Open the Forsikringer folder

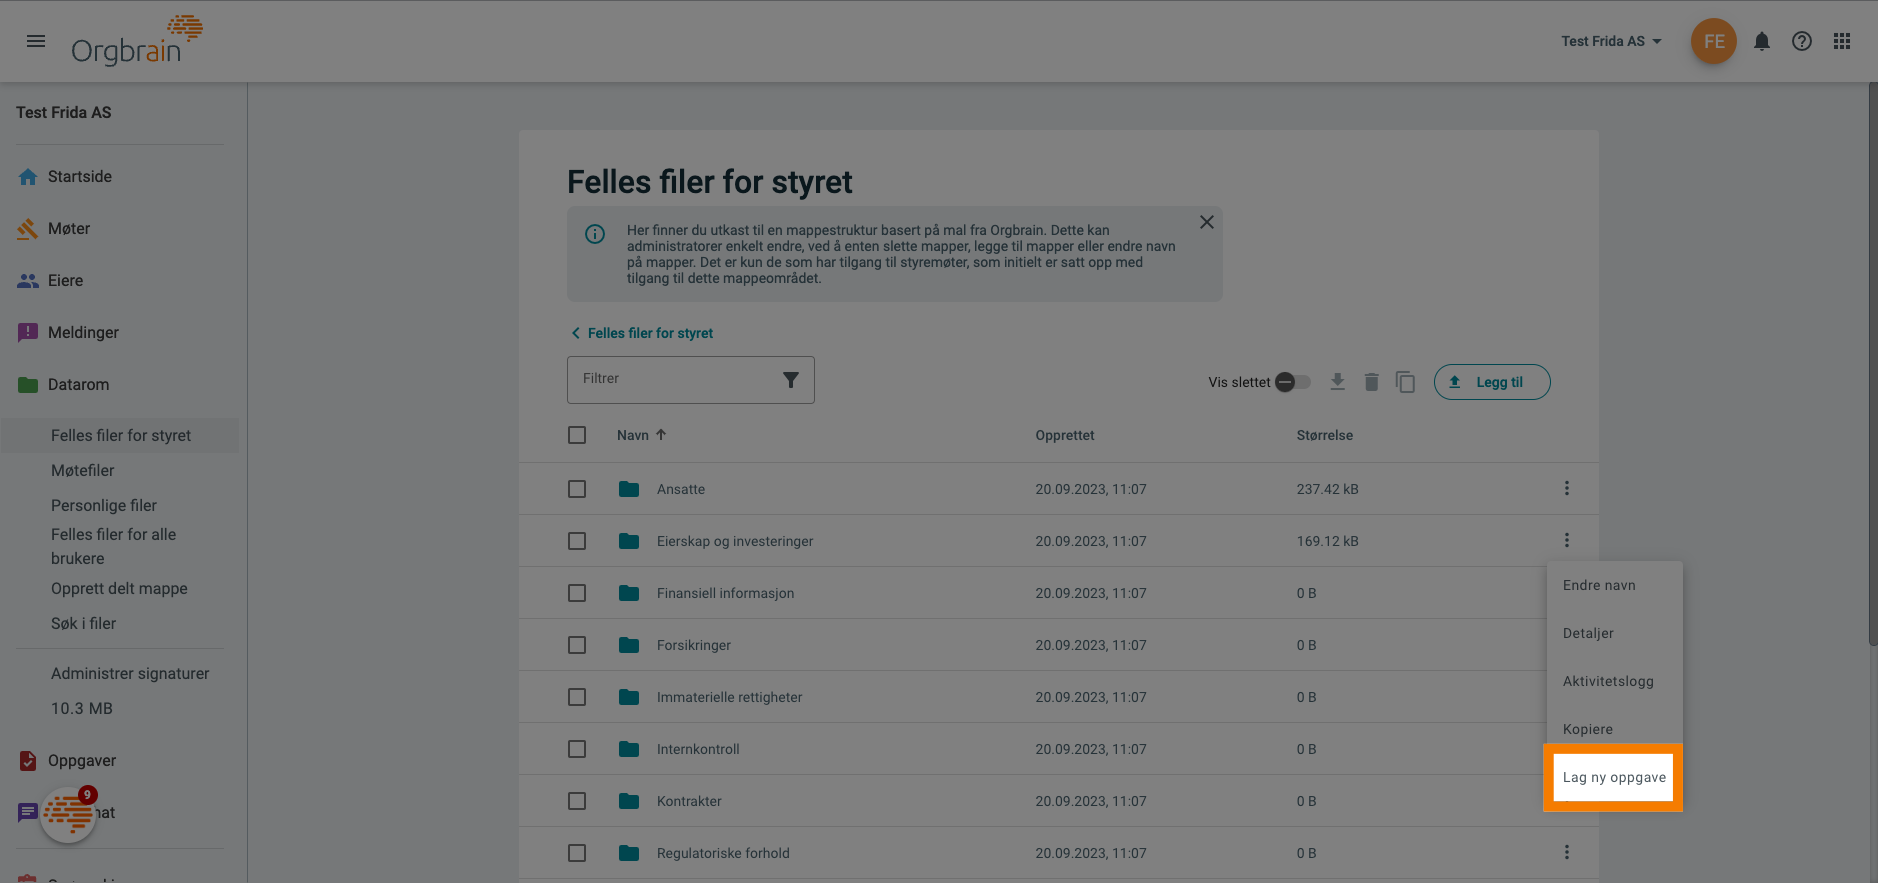694,645
